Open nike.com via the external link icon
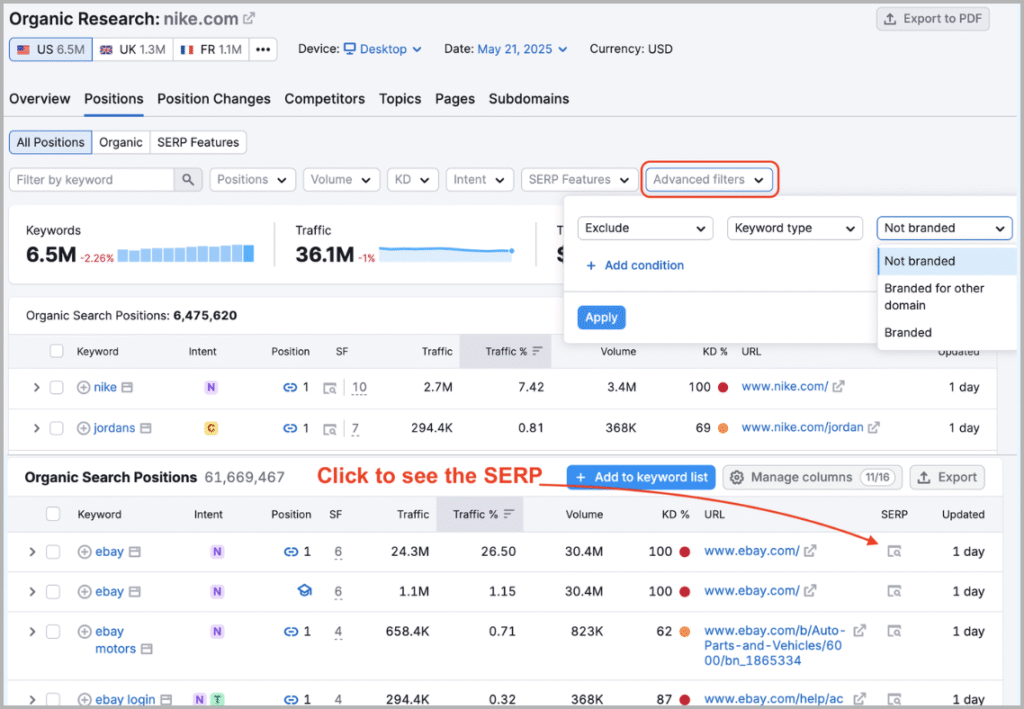Image resolution: width=1024 pixels, height=709 pixels. point(247,18)
